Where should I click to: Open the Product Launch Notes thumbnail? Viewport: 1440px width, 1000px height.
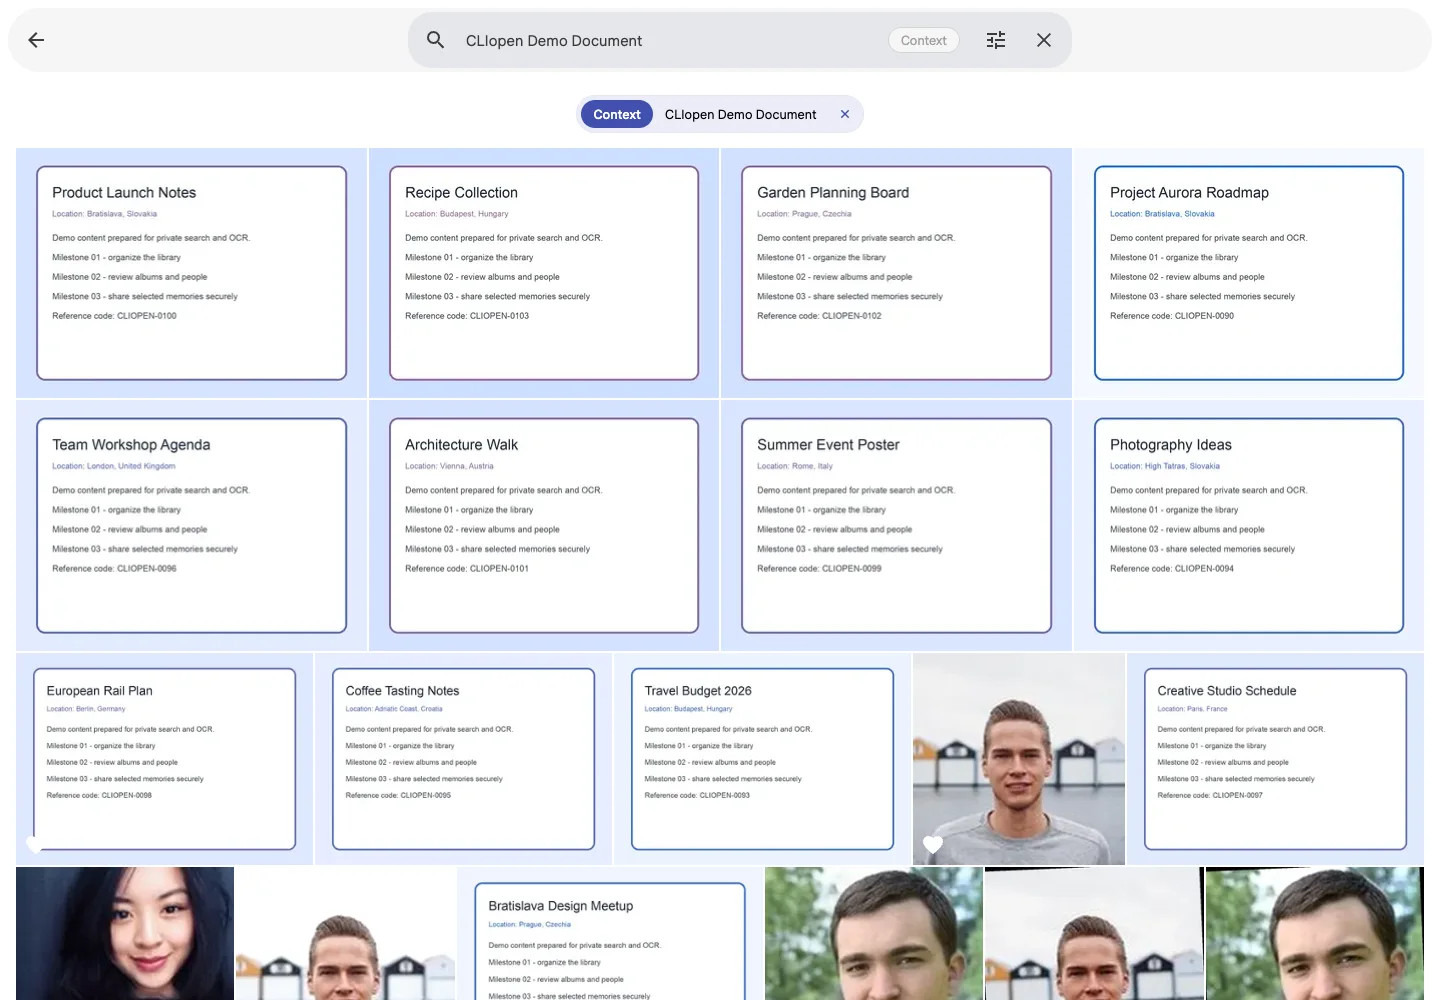pyautogui.click(x=191, y=273)
